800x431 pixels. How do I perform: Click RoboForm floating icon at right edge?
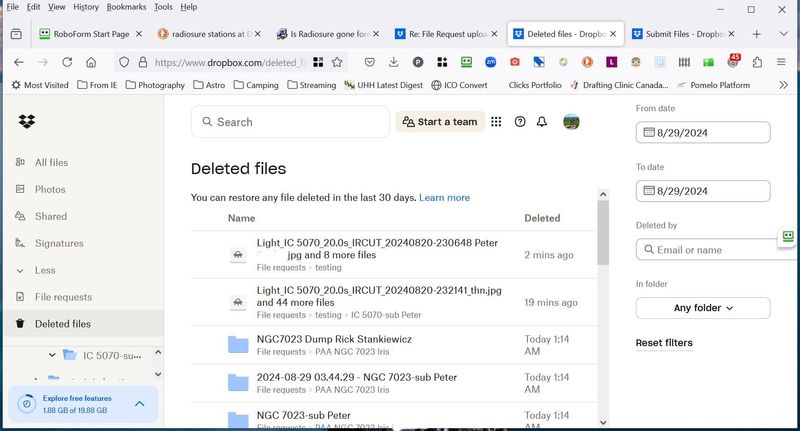pos(788,236)
